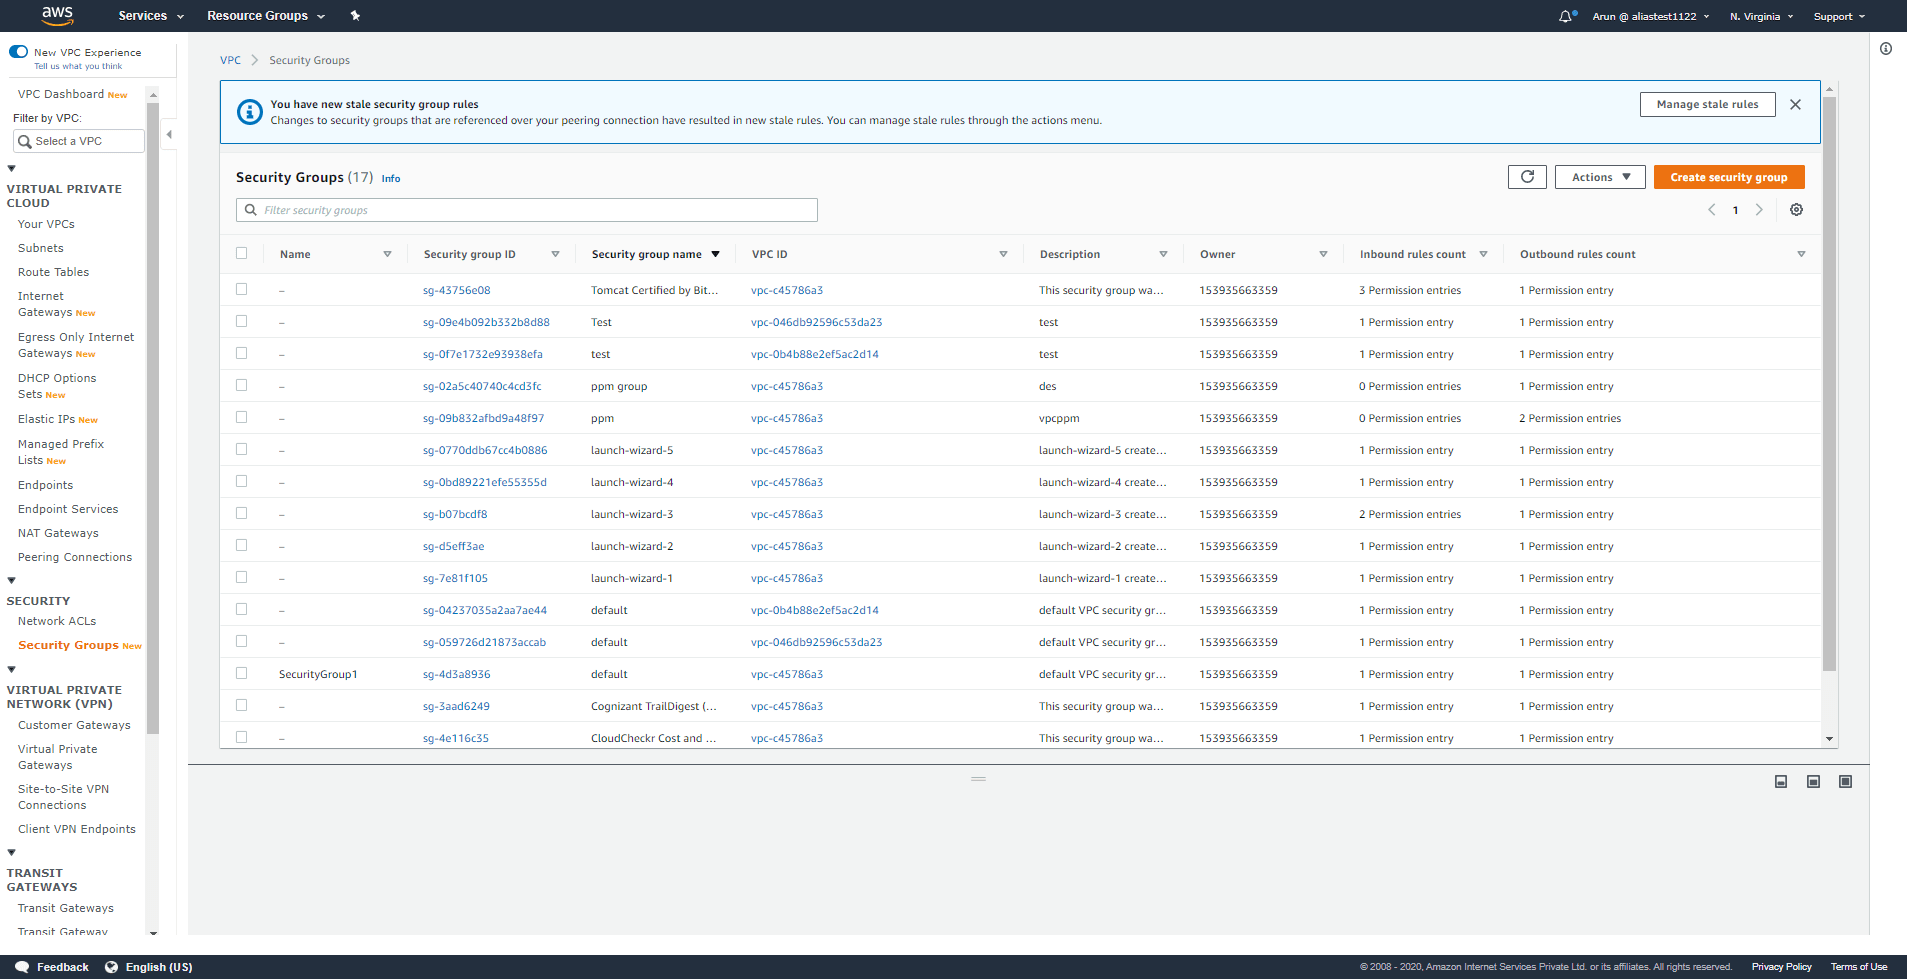The image size is (1907, 979).
Task: Hide the details pane using first layout icon
Action: [1780, 781]
